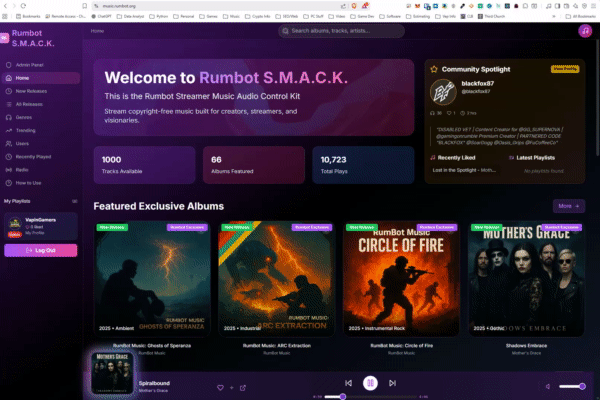This screenshot has height=400, width=600.
Task: Adjust the volume slider in player bar
Action: coord(572,386)
